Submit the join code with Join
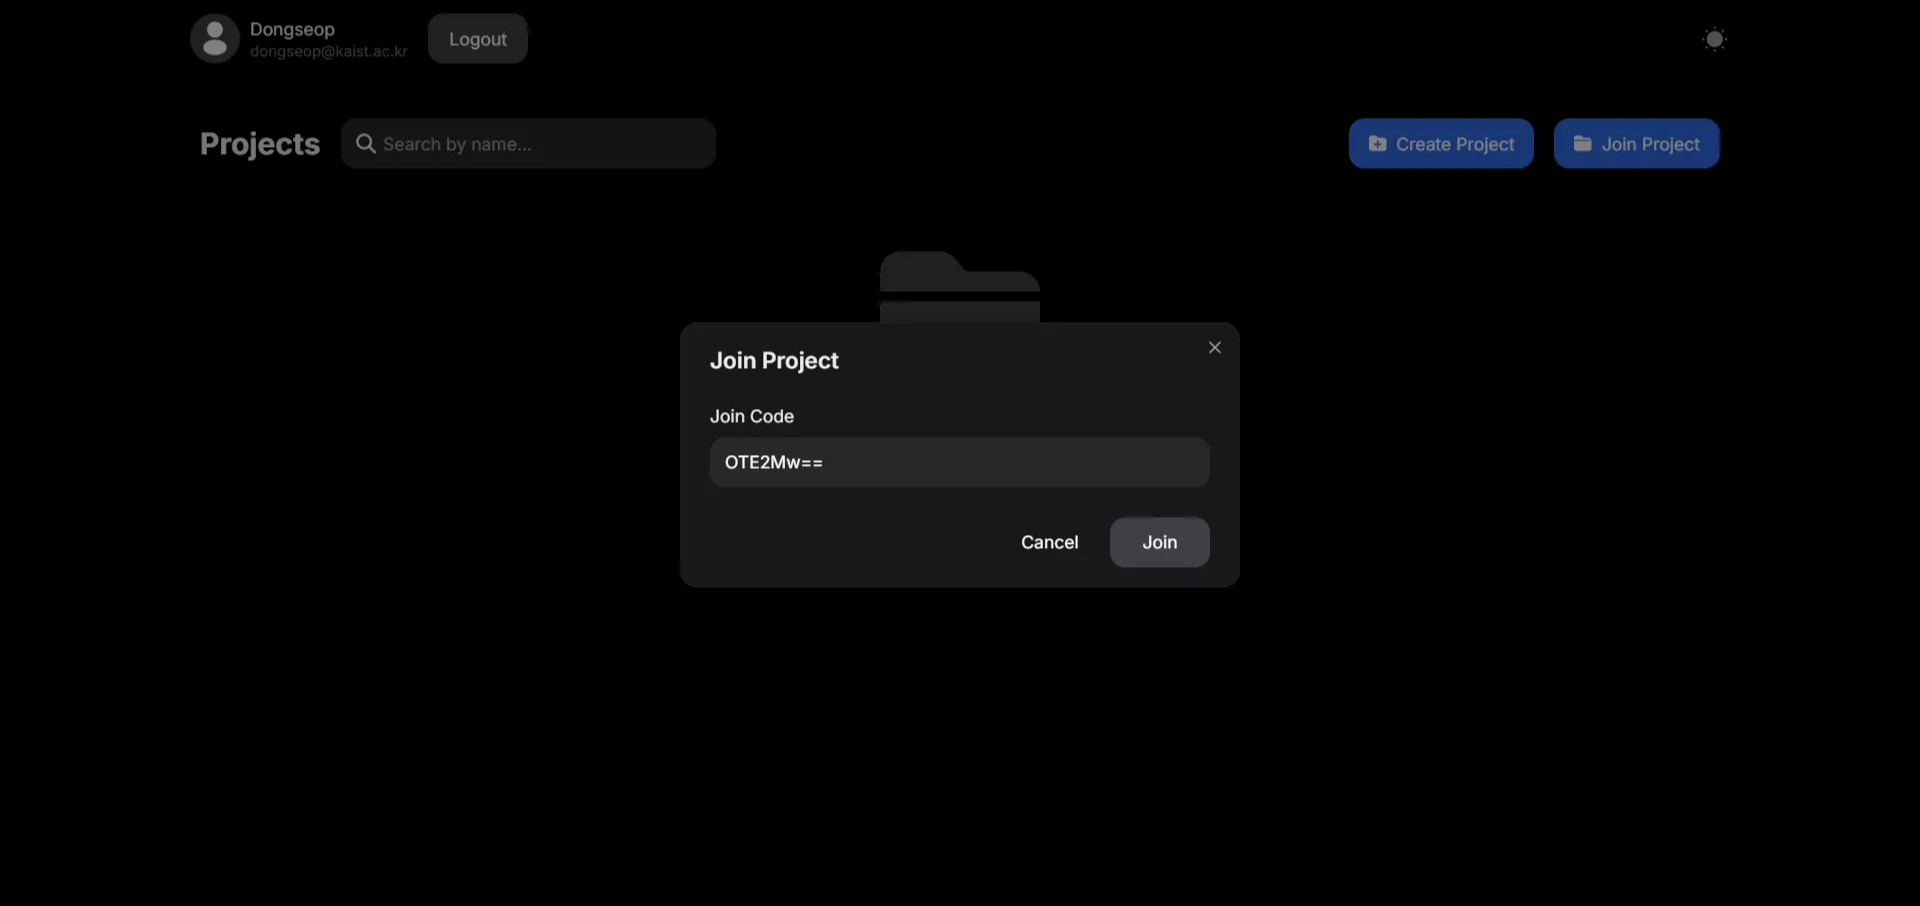This screenshot has width=1920, height=906. pyautogui.click(x=1159, y=542)
